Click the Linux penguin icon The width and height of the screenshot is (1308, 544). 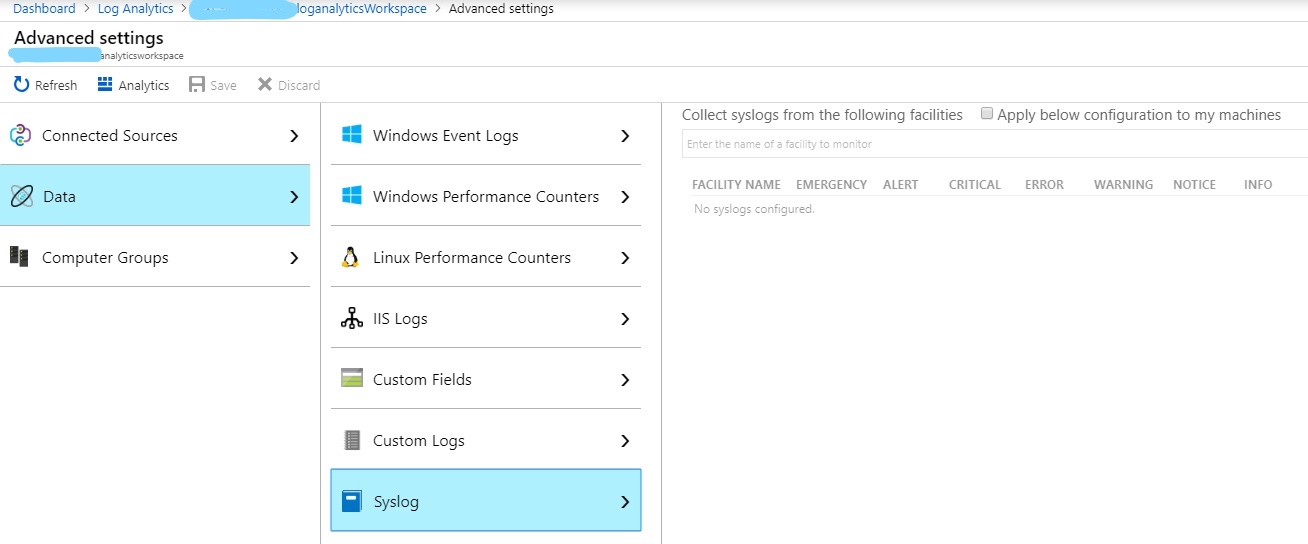click(350, 257)
